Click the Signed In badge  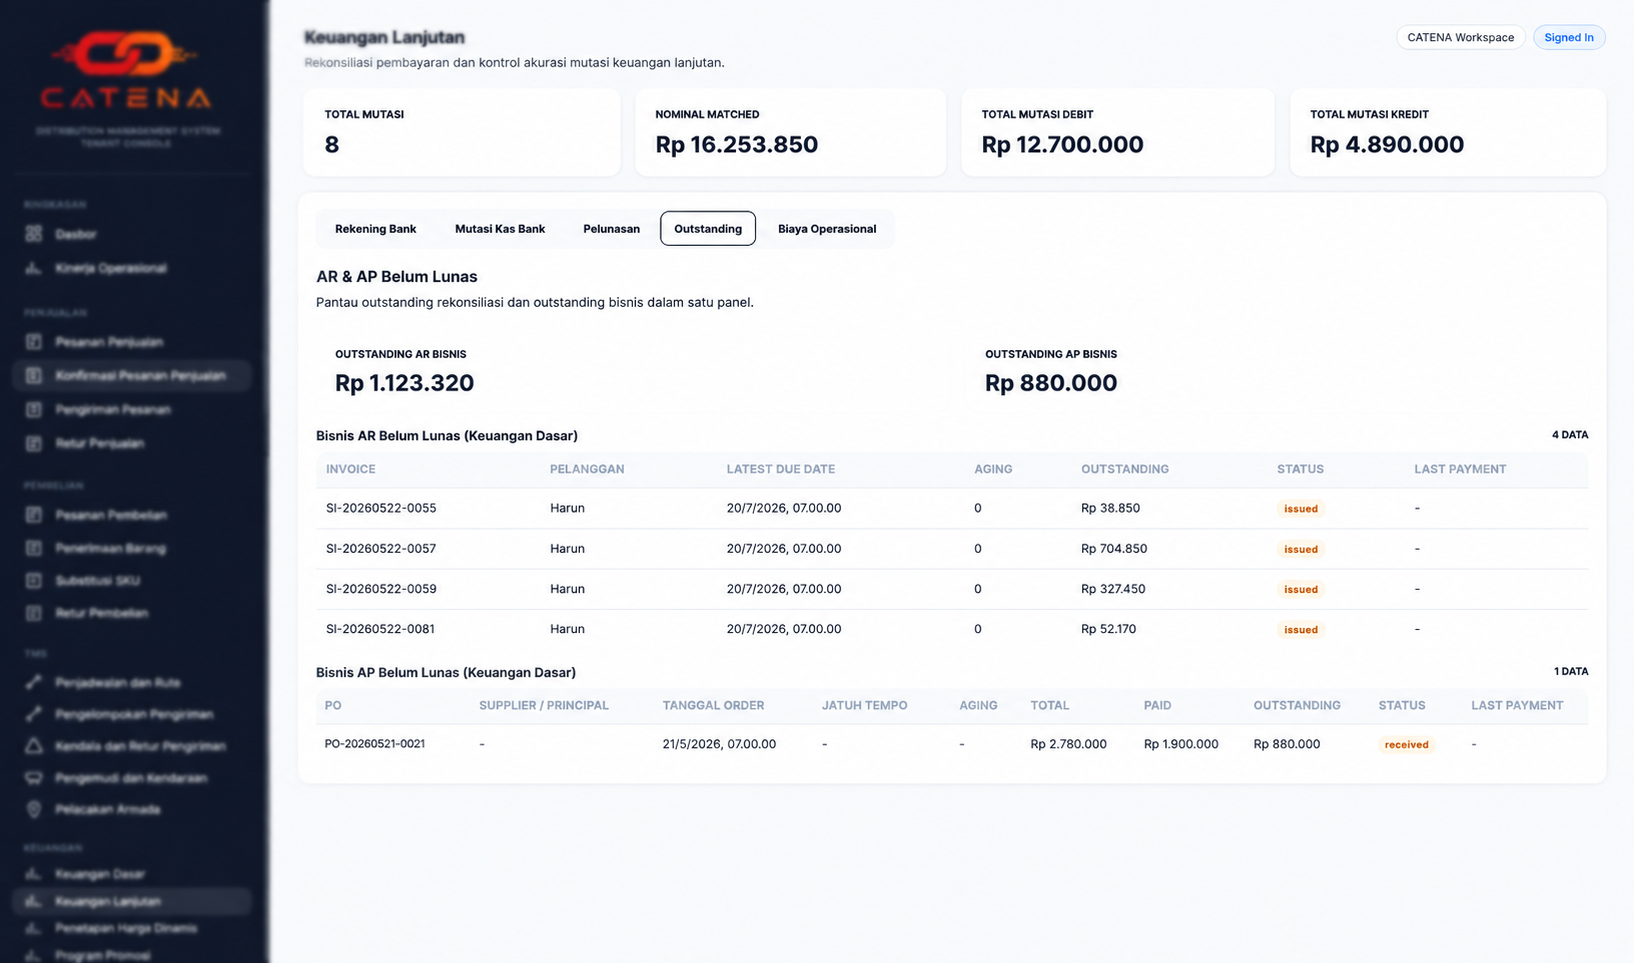(x=1569, y=37)
